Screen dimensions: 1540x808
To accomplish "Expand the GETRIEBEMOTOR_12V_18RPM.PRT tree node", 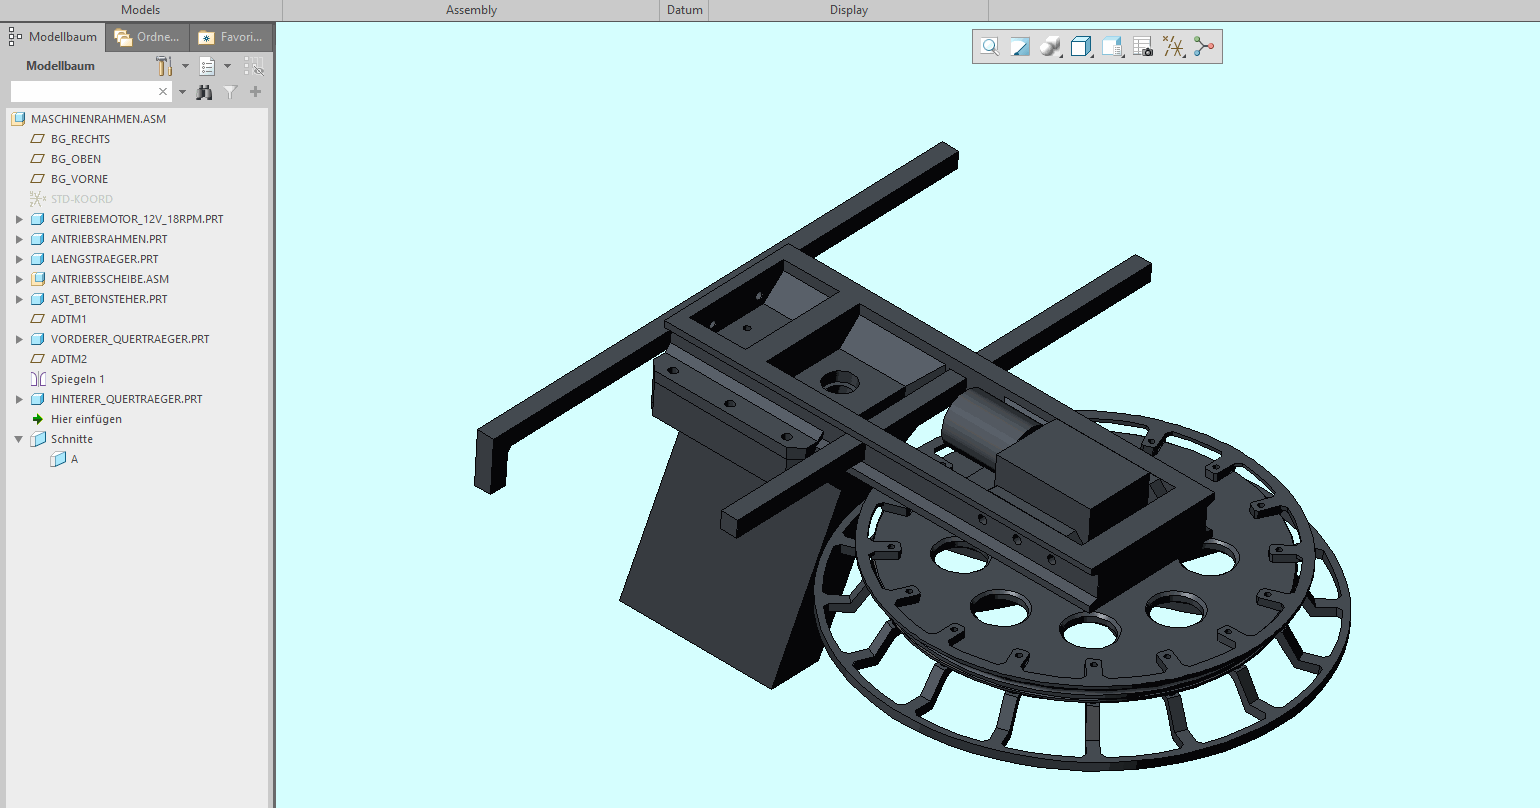I will point(19,219).
